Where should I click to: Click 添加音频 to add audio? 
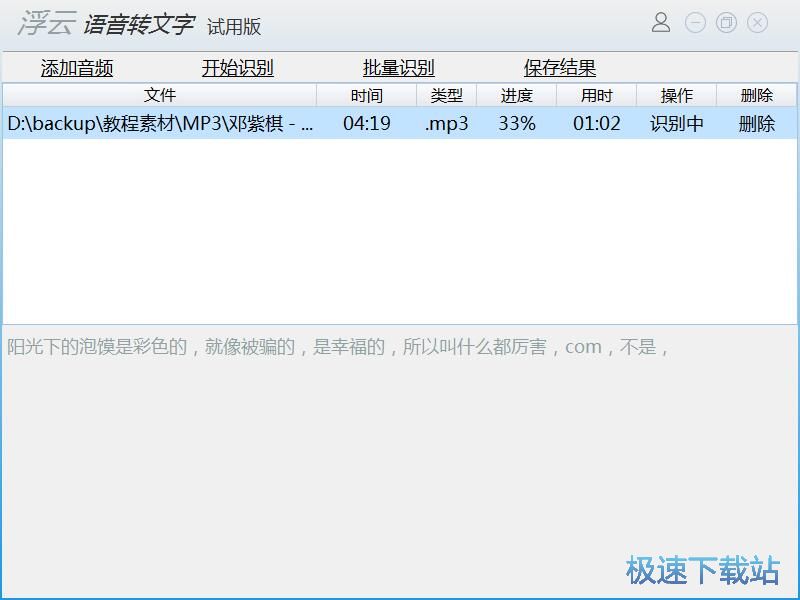click(77, 68)
